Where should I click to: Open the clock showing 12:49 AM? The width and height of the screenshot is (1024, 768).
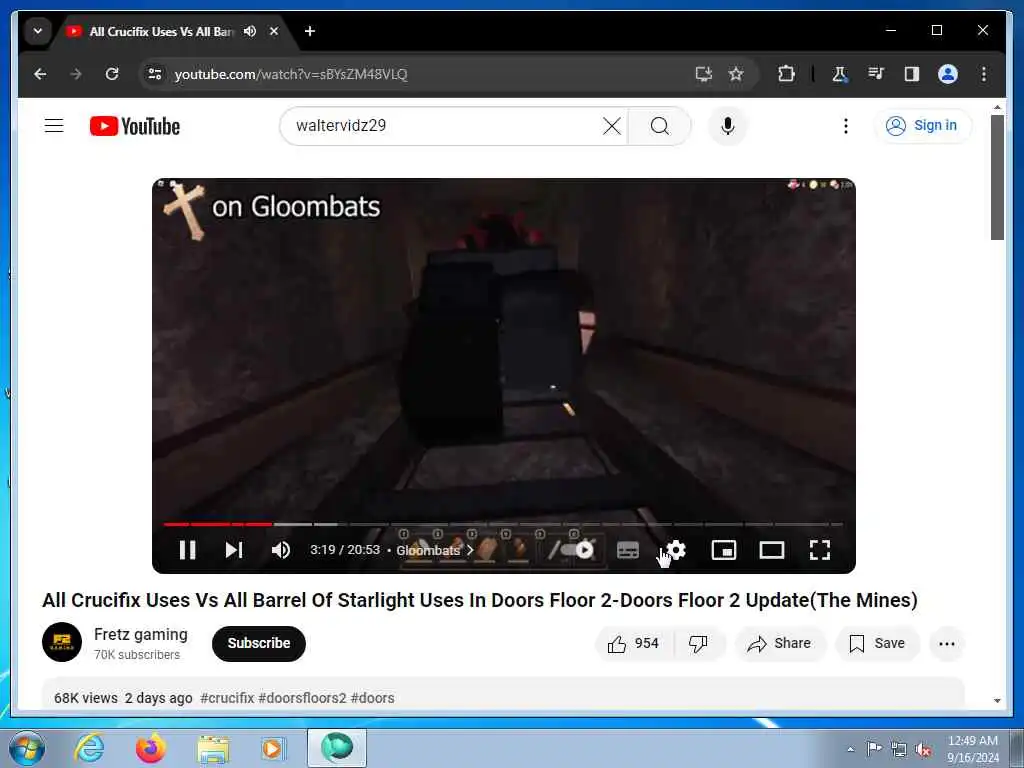[x=973, y=749]
